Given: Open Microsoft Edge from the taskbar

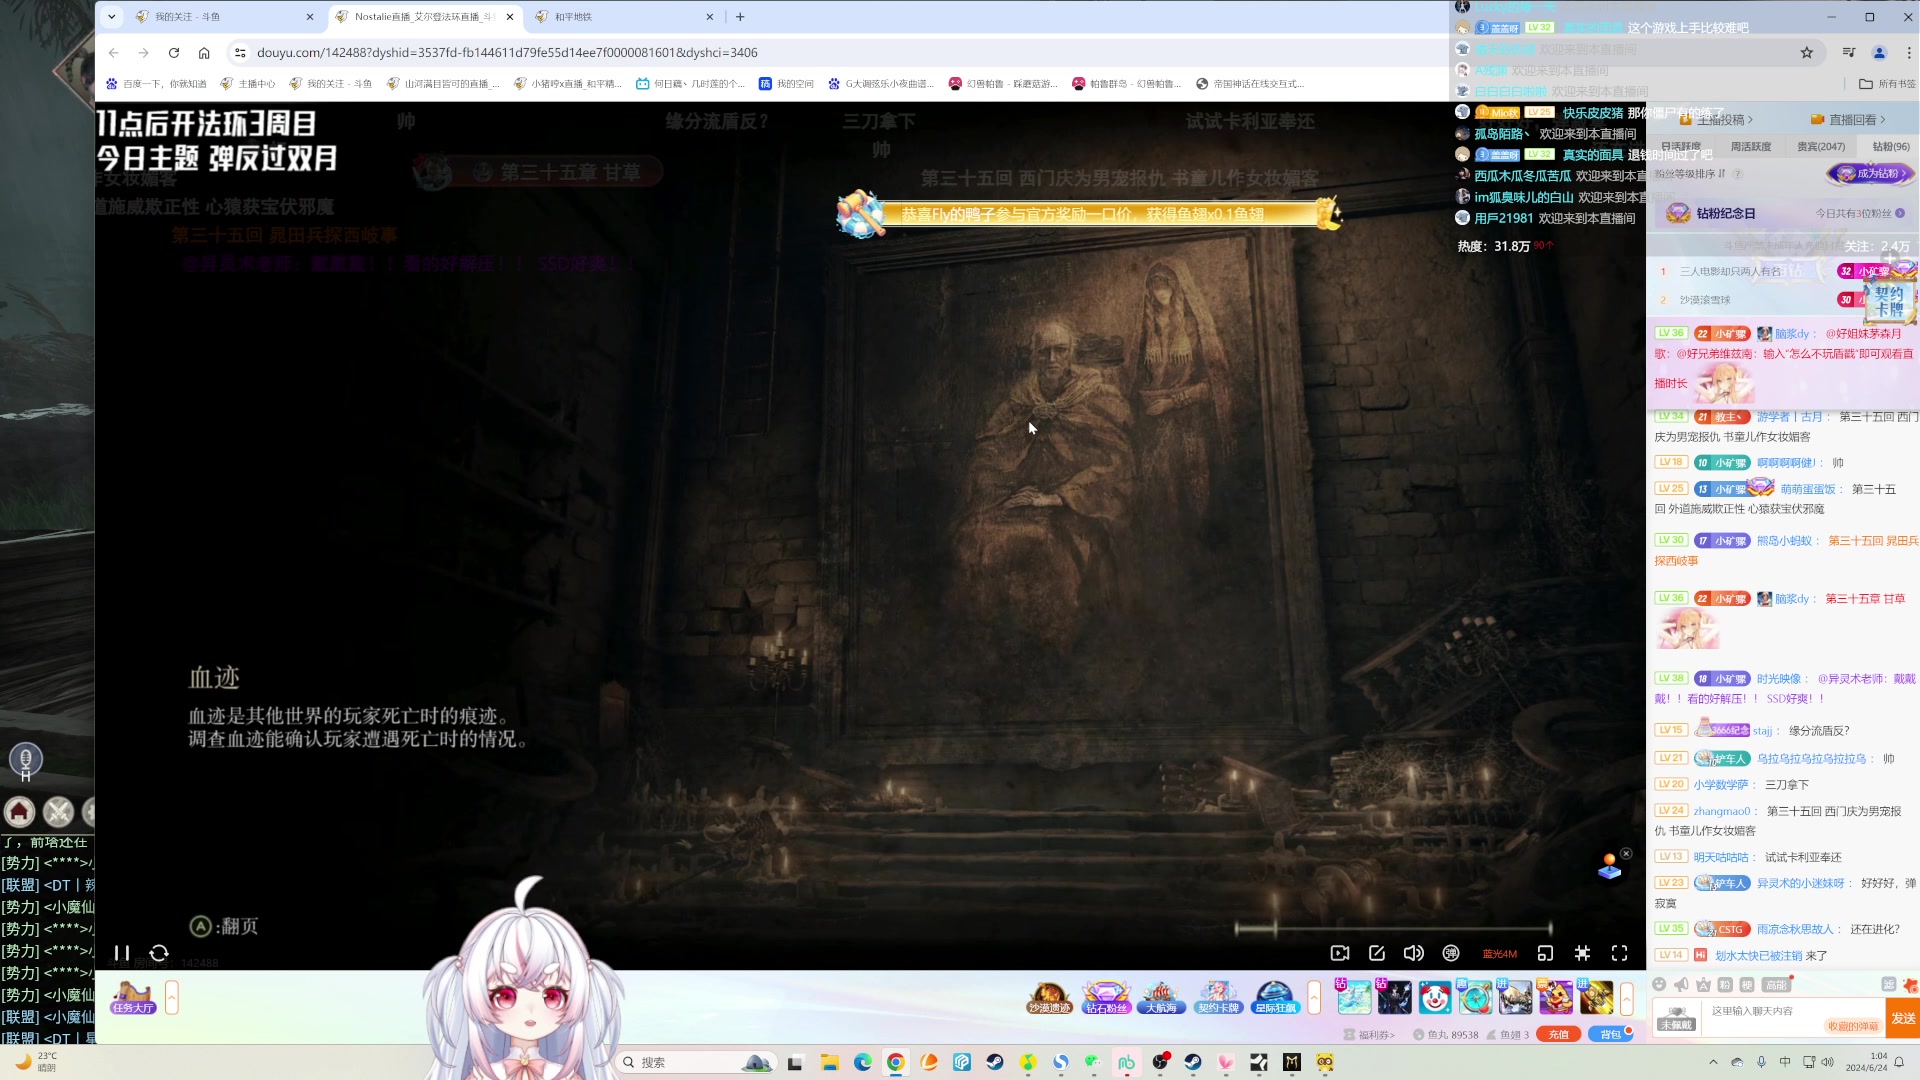Looking at the screenshot, I should tap(862, 1062).
